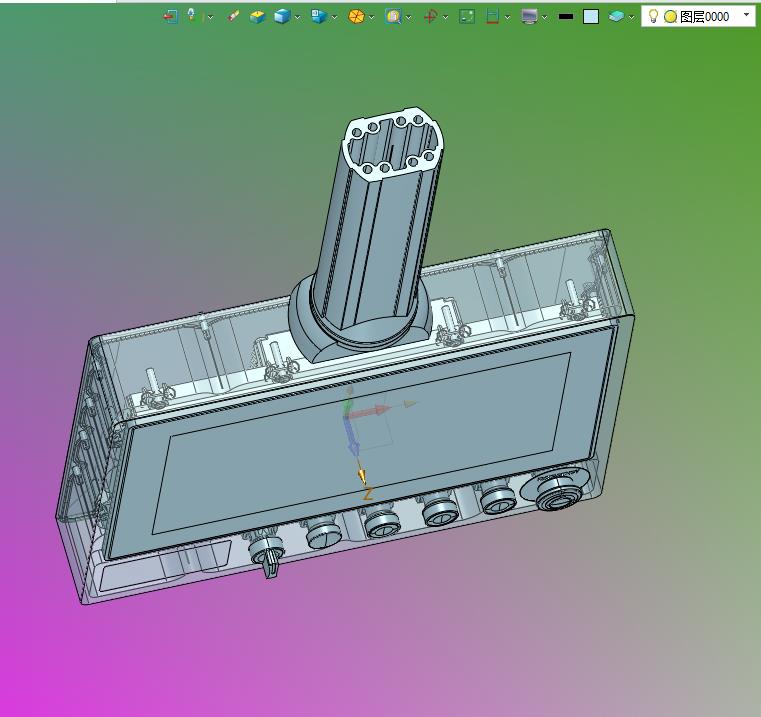Expand the section view dropdown arrow
This screenshot has width=761, height=717.
[x=508, y=17]
